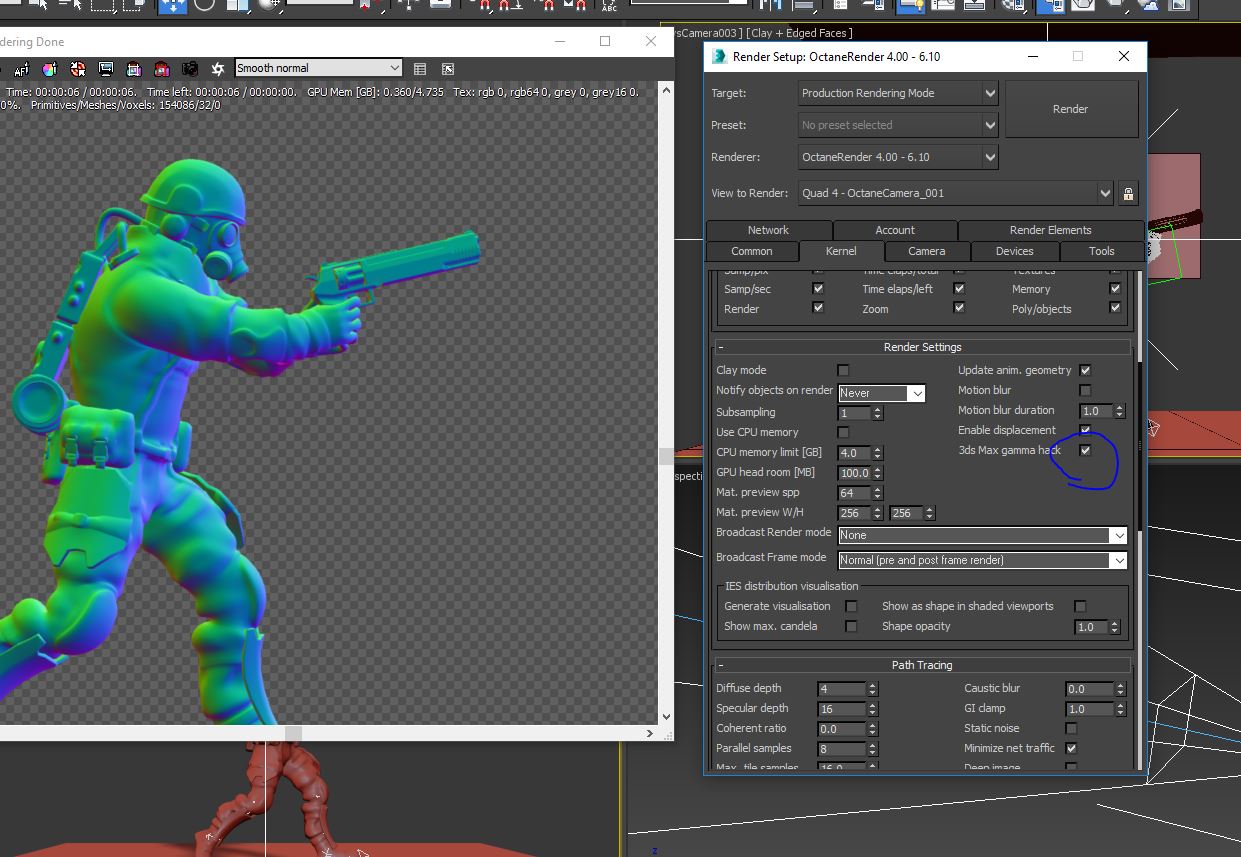
Task: Click the list settings icon after Smooth normal
Action: [x=420, y=69]
